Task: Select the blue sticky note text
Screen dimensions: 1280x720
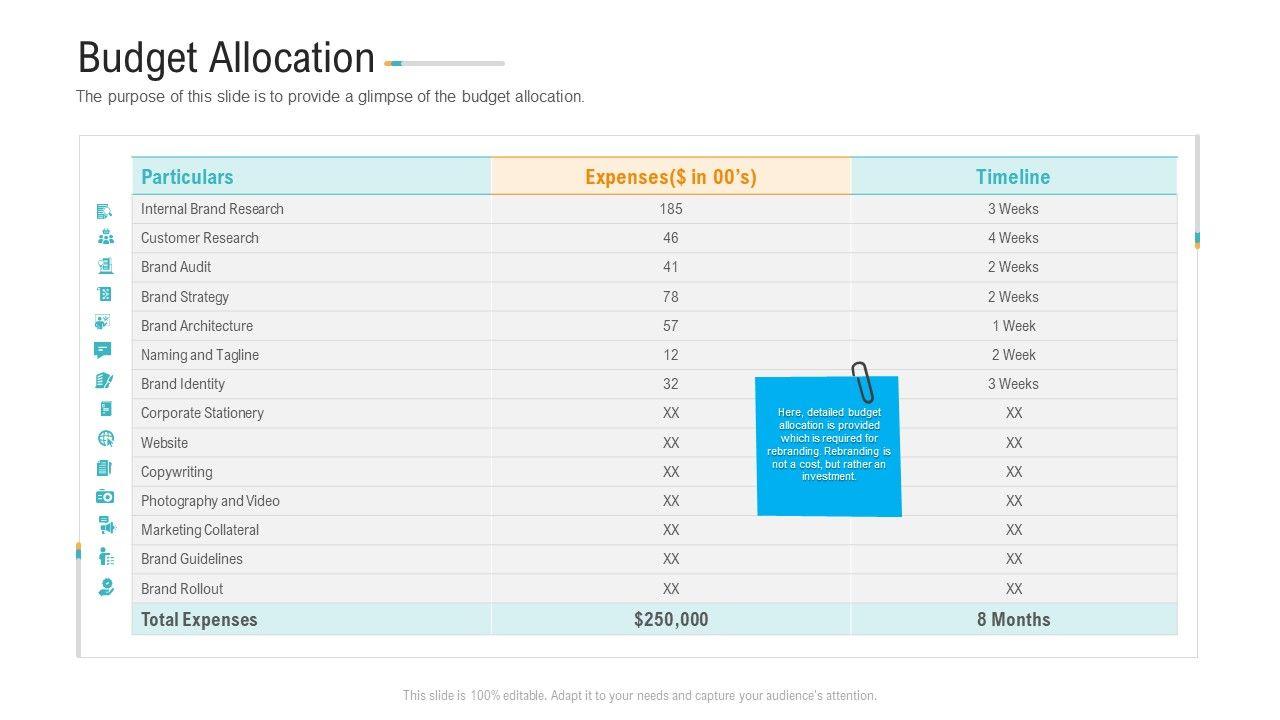Action: click(829, 445)
